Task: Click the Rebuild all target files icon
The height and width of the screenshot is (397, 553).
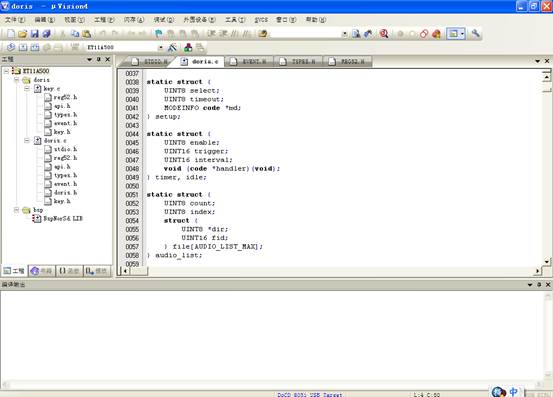Action: (35, 47)
